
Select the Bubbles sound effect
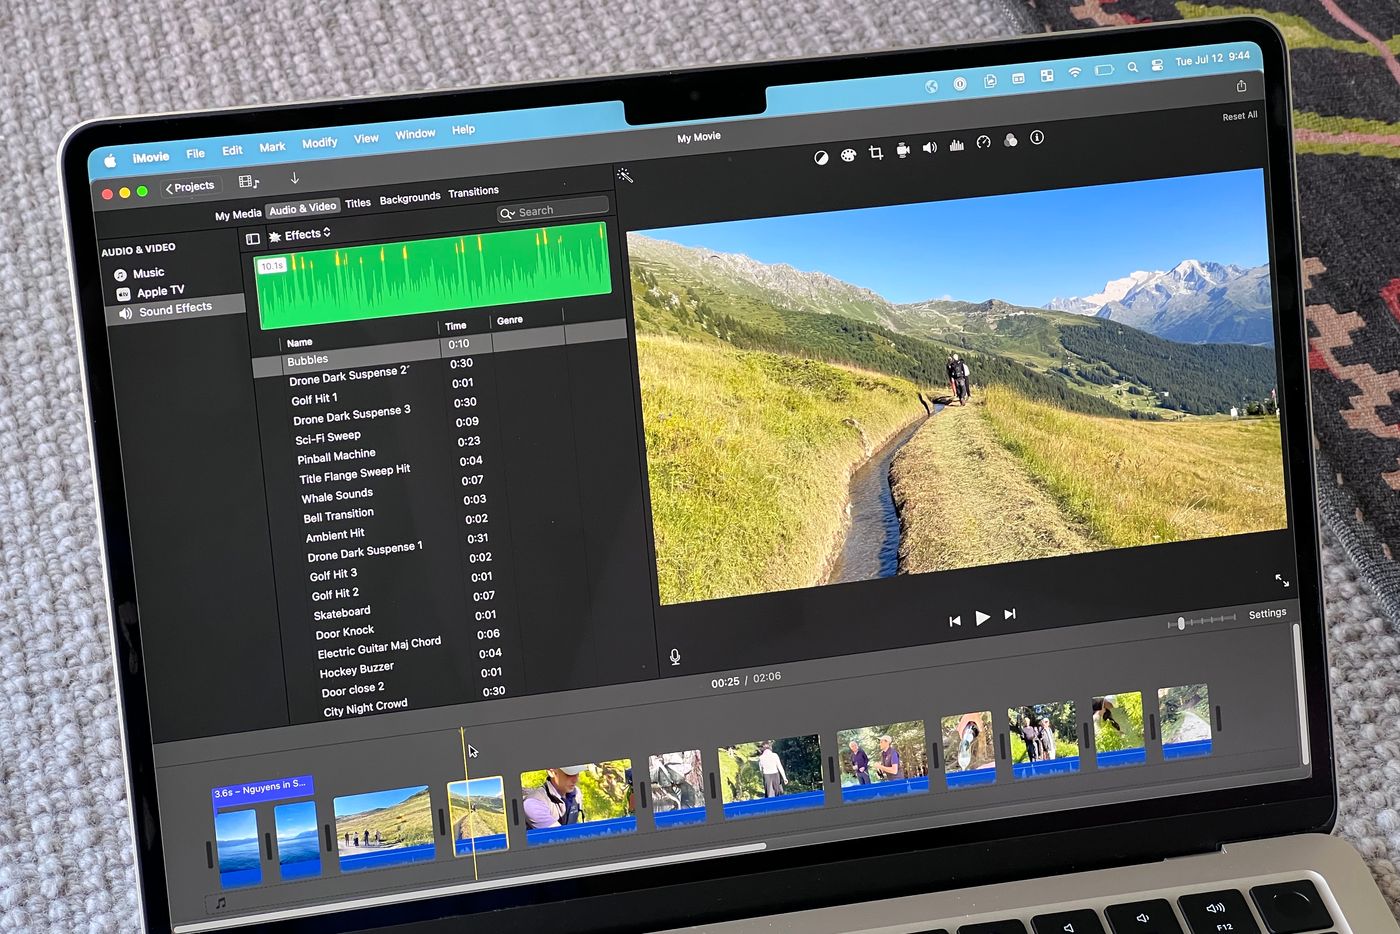(307, 360)
